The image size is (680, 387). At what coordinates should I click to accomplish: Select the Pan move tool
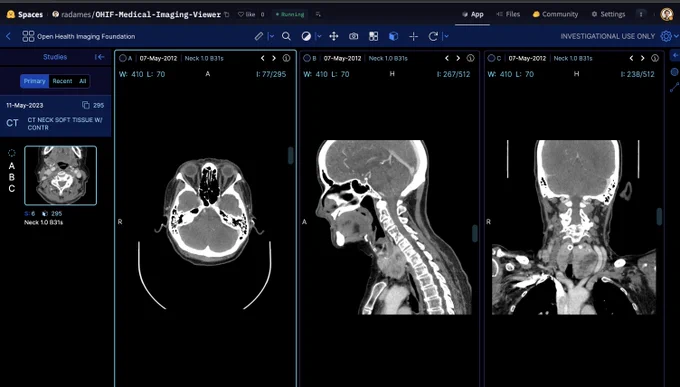pyautogui.click(x=333, y=36)
